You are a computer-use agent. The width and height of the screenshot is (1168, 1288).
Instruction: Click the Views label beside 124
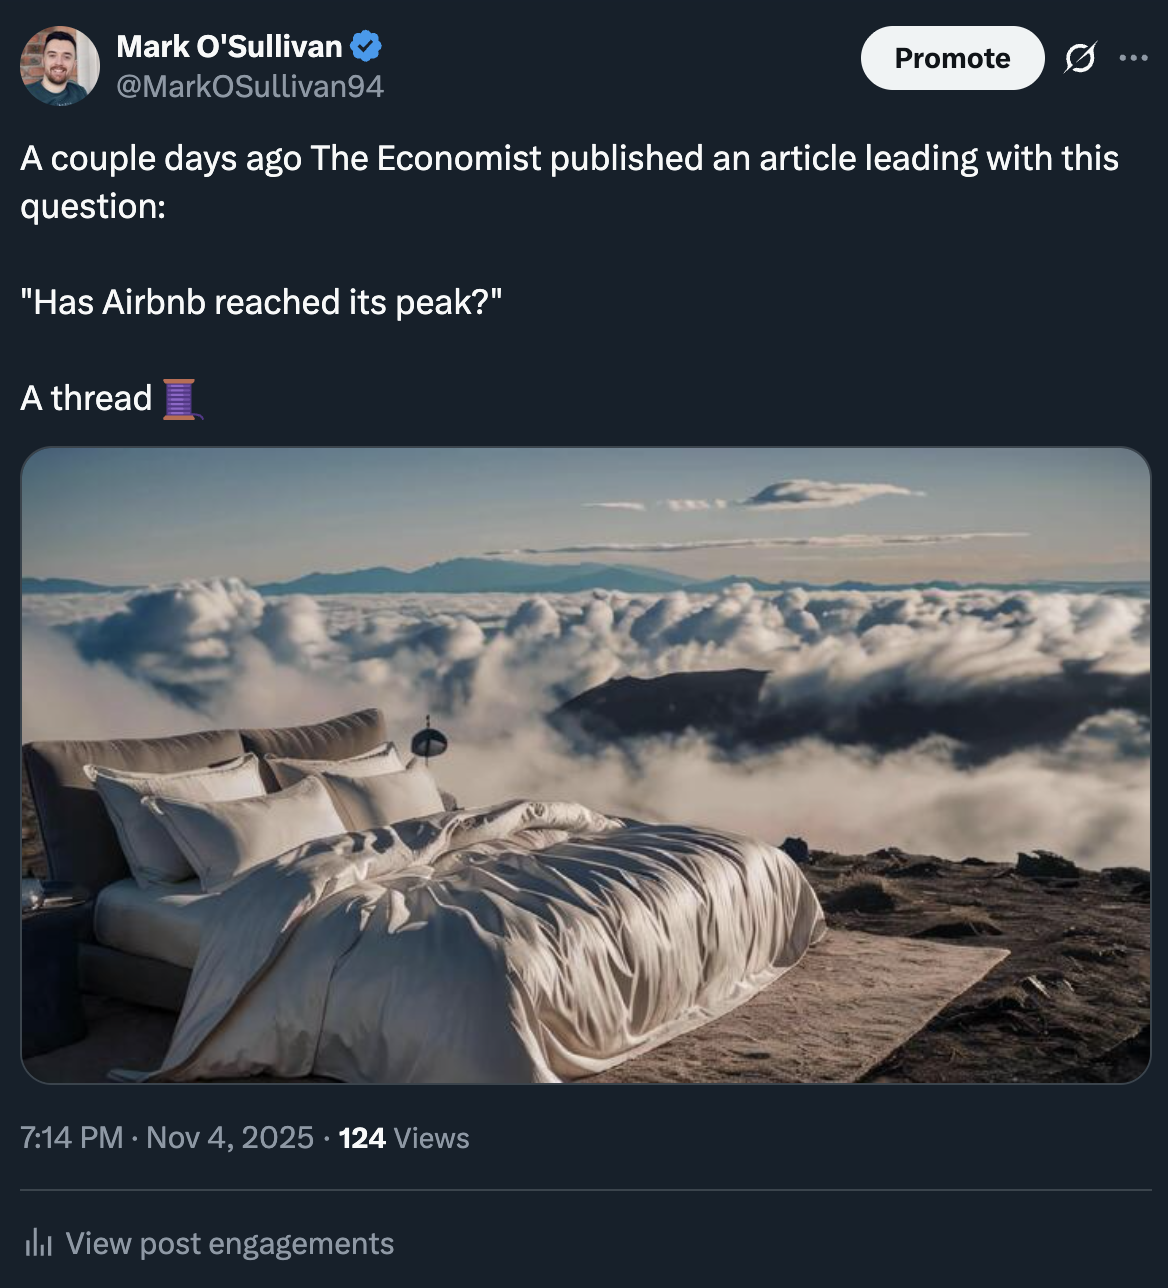[x=431, y=1138]
